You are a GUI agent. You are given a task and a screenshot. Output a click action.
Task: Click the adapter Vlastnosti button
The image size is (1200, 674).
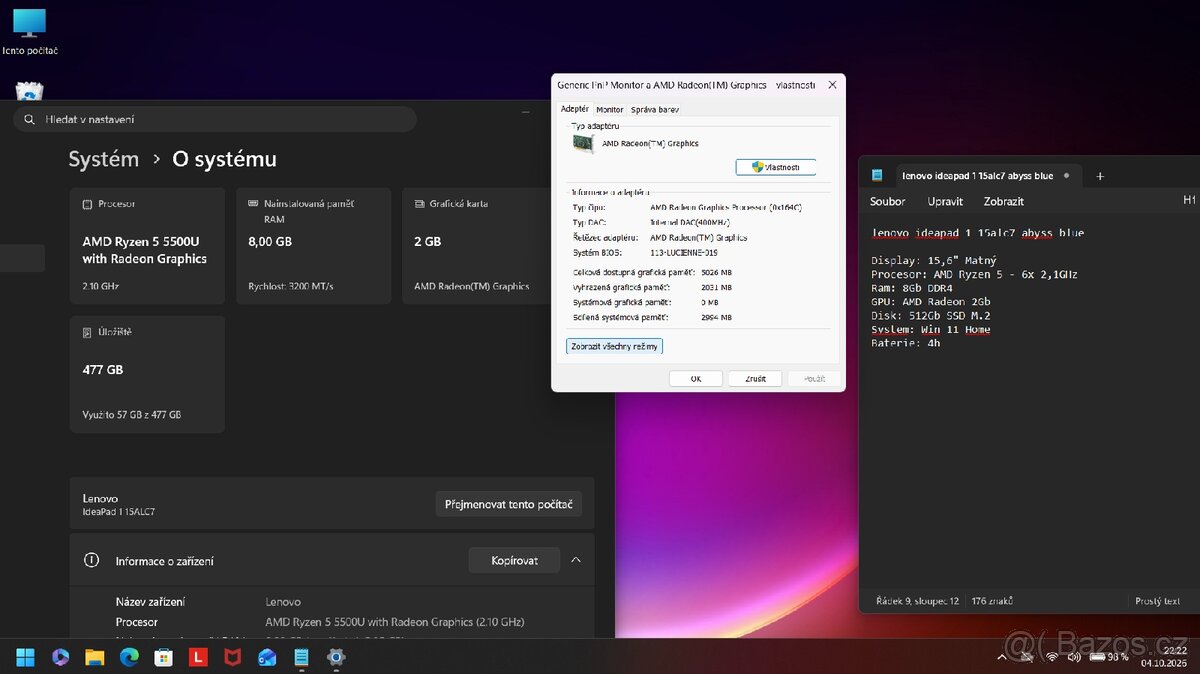(776, 167)
